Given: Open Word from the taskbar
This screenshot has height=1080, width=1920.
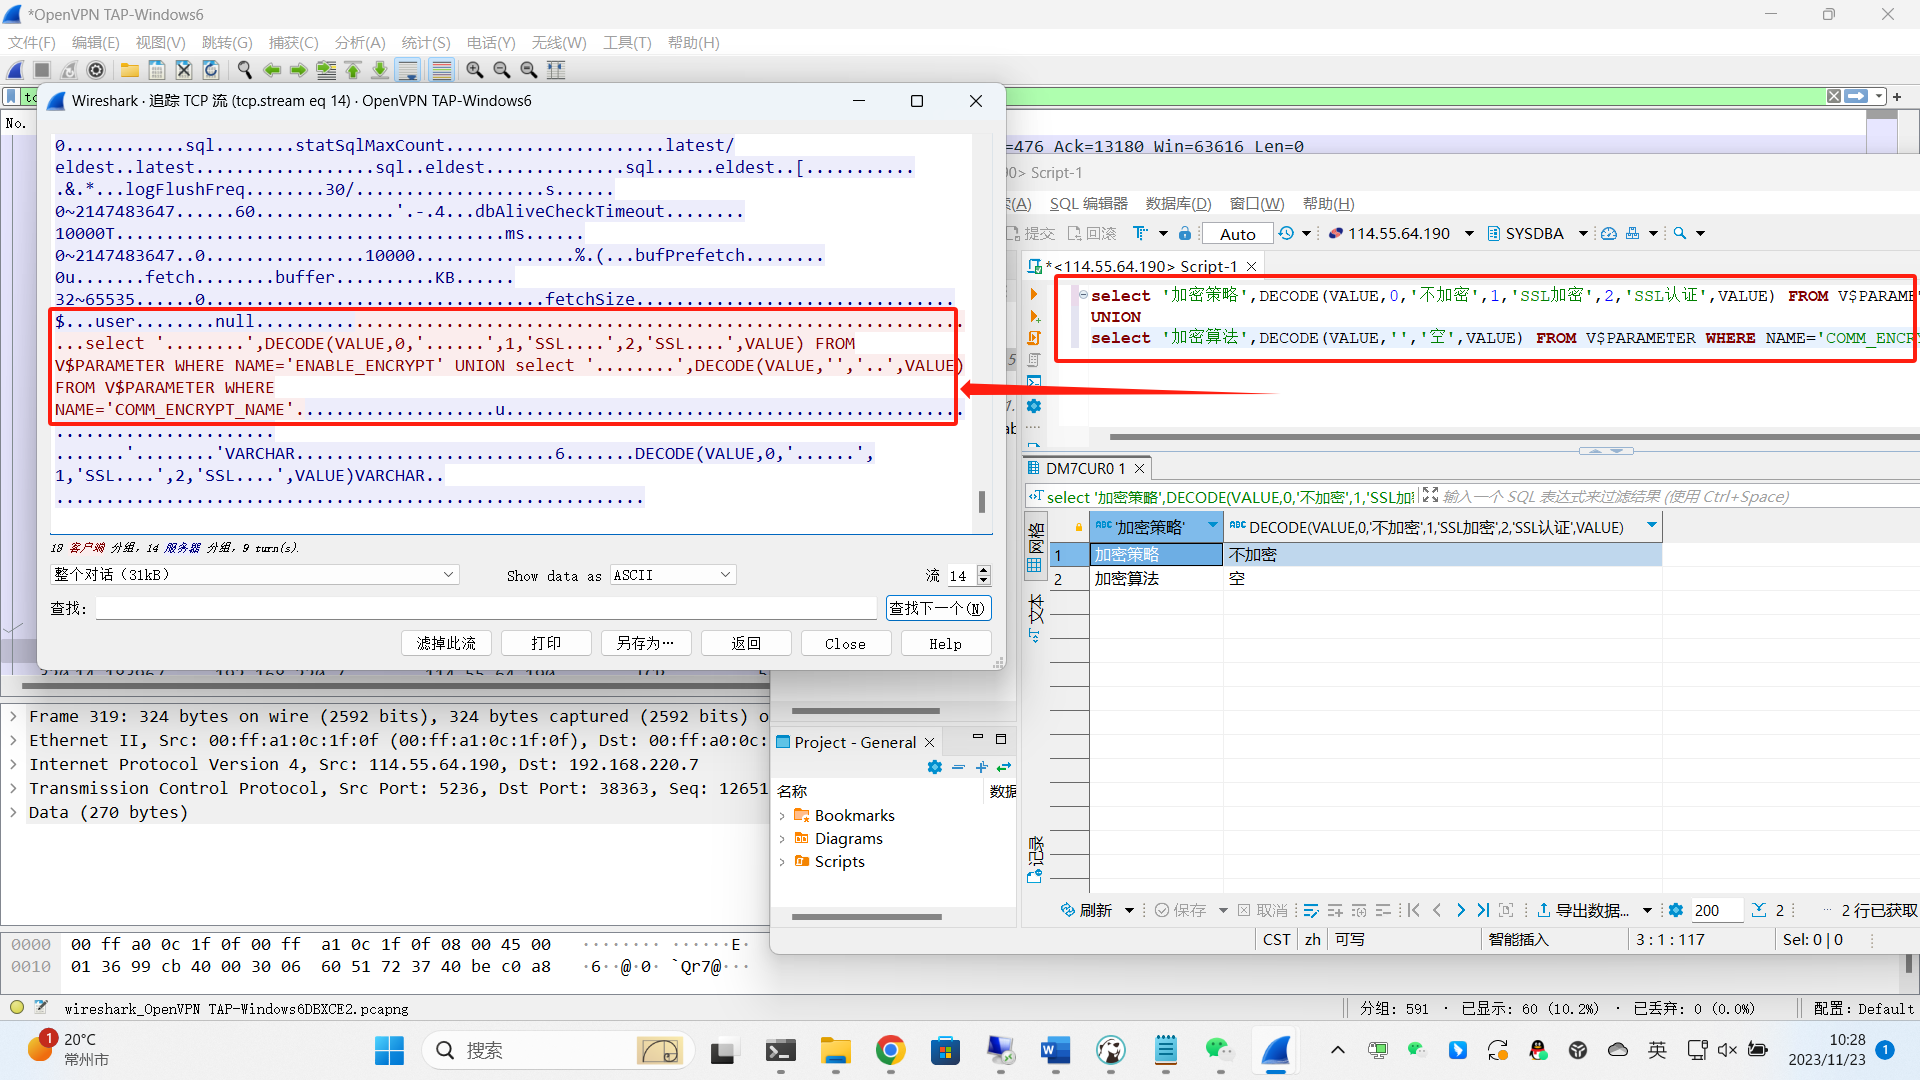Looking at the screenshot, I should [x=1055, y=1050].
